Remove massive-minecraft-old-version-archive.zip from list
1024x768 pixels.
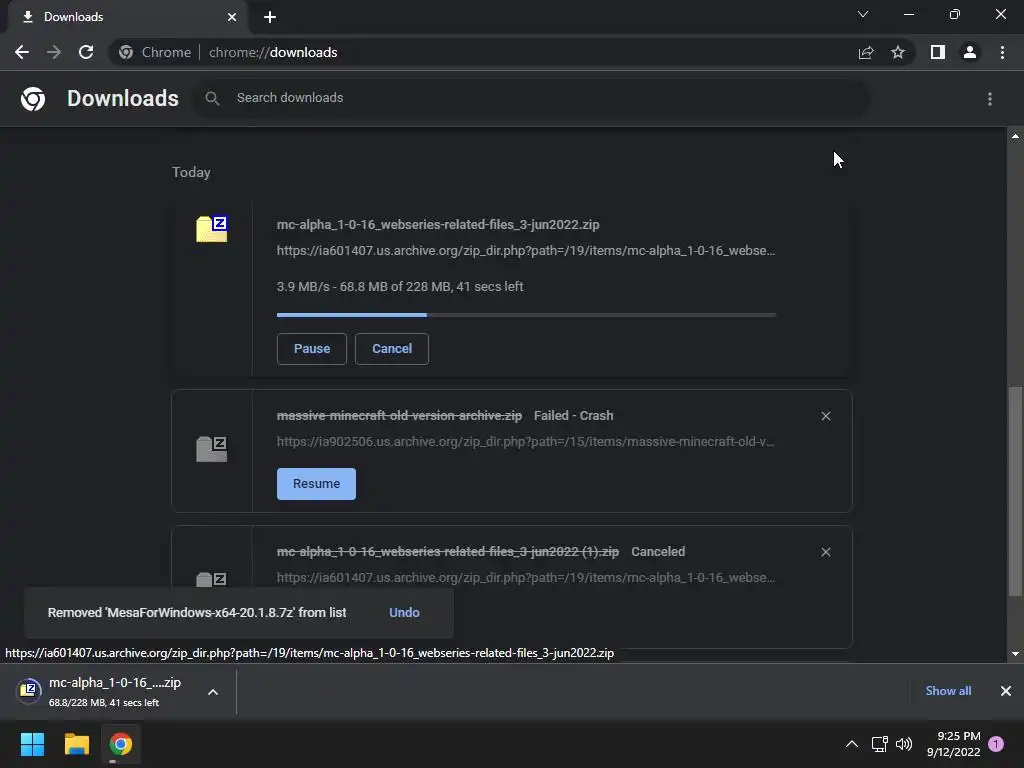(826, 416)
